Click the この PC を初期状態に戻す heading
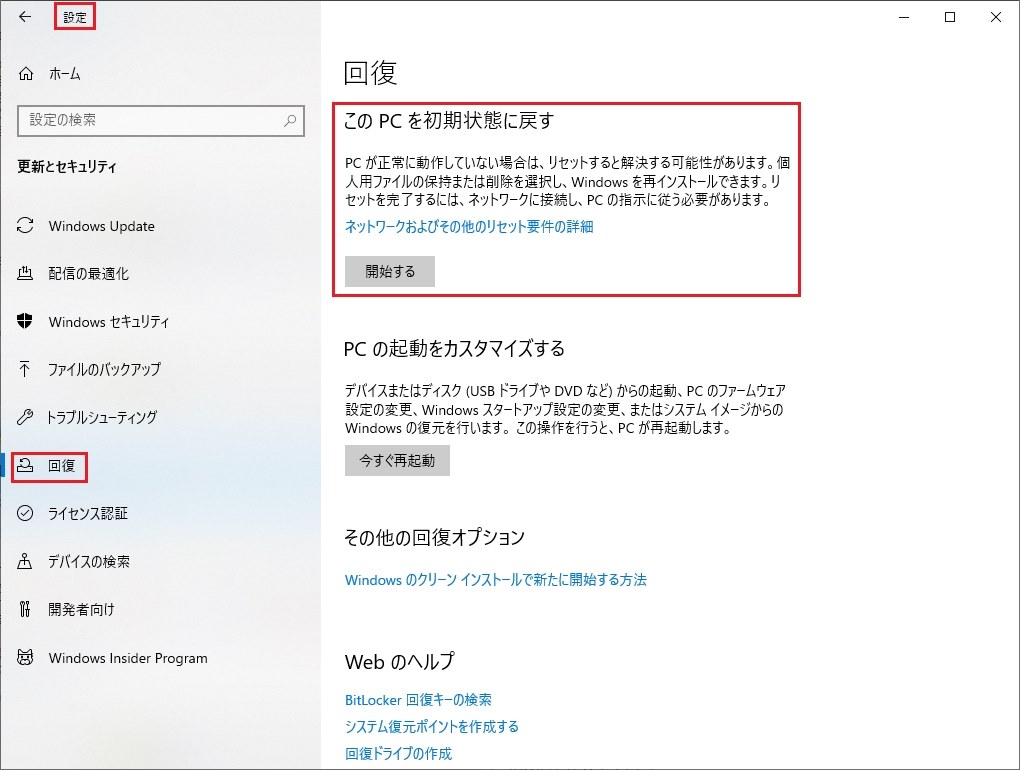1020x770 pixels. pos(449,120)
